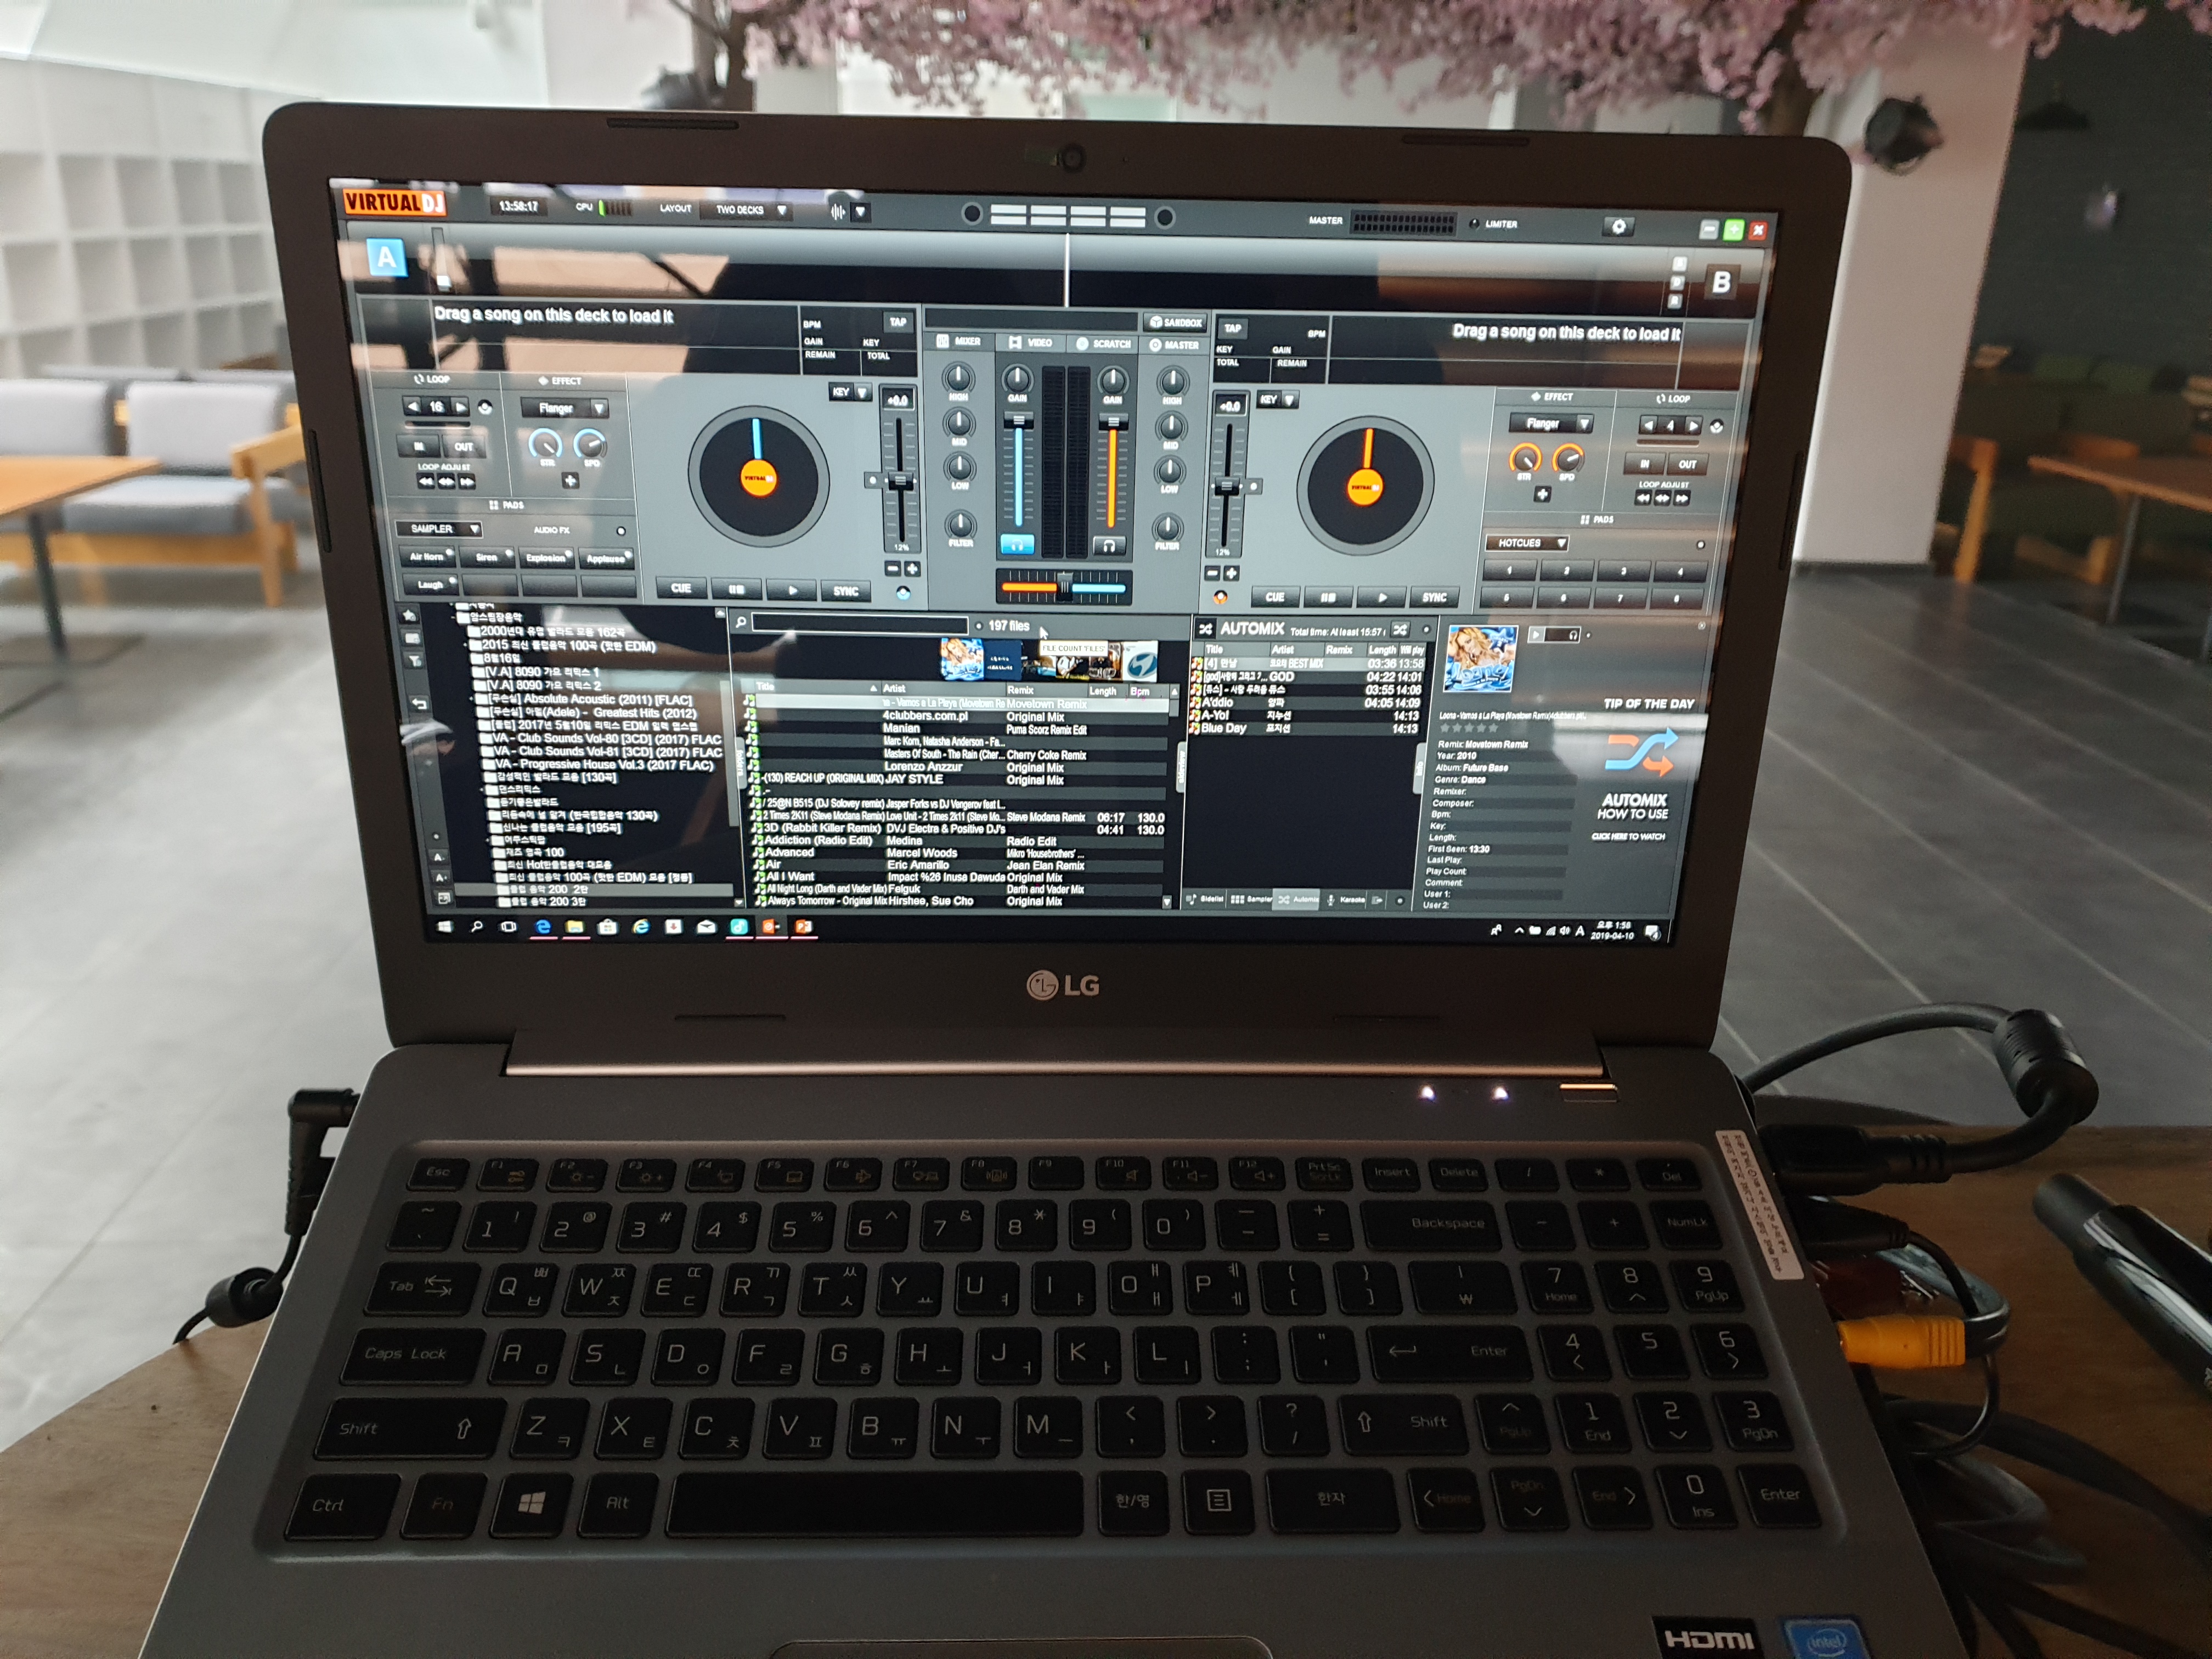Trigger the Air Horn sample pad

tap(428, 556)
